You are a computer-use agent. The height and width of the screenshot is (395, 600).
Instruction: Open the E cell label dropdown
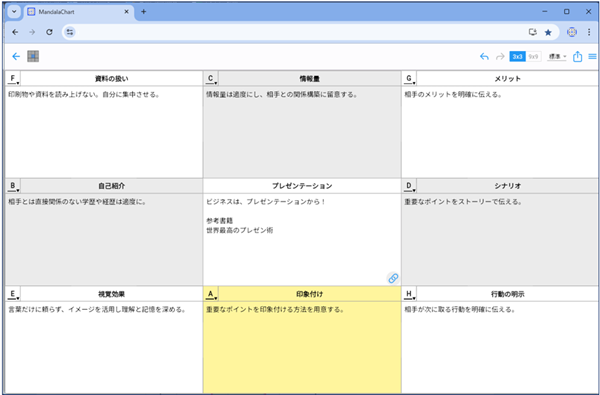13,294
